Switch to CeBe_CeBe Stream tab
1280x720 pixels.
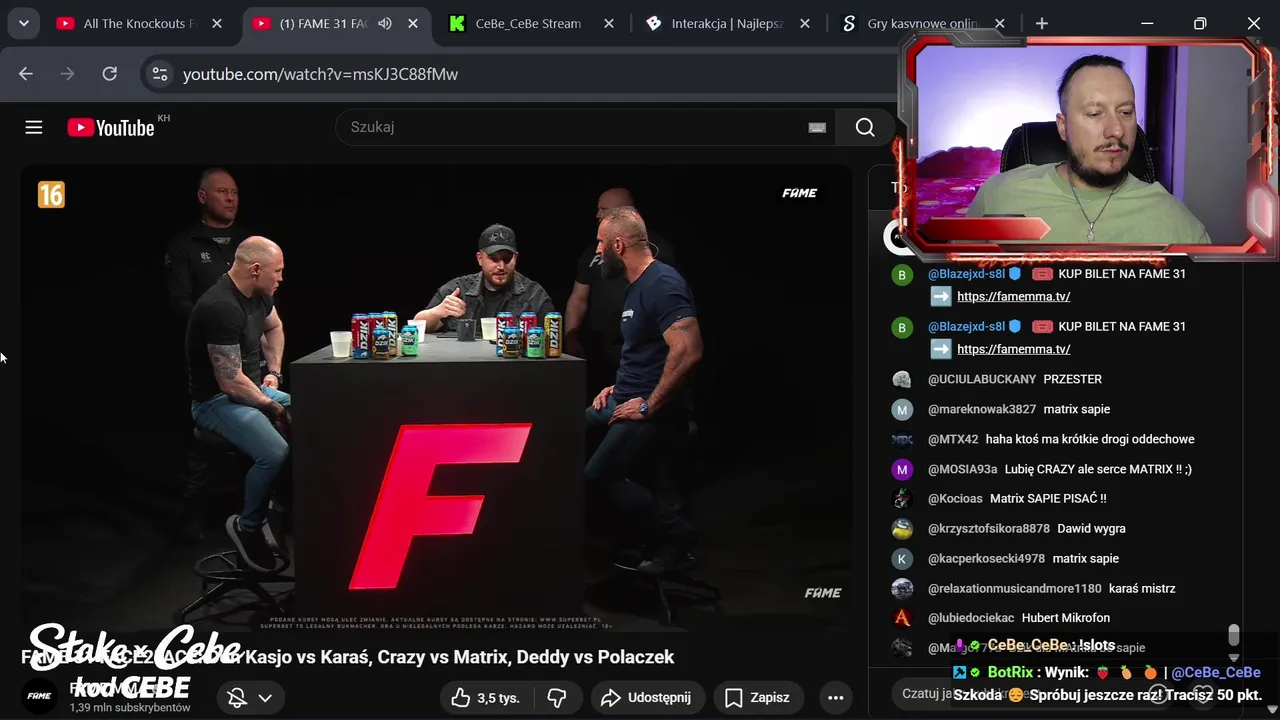(530, 23)
